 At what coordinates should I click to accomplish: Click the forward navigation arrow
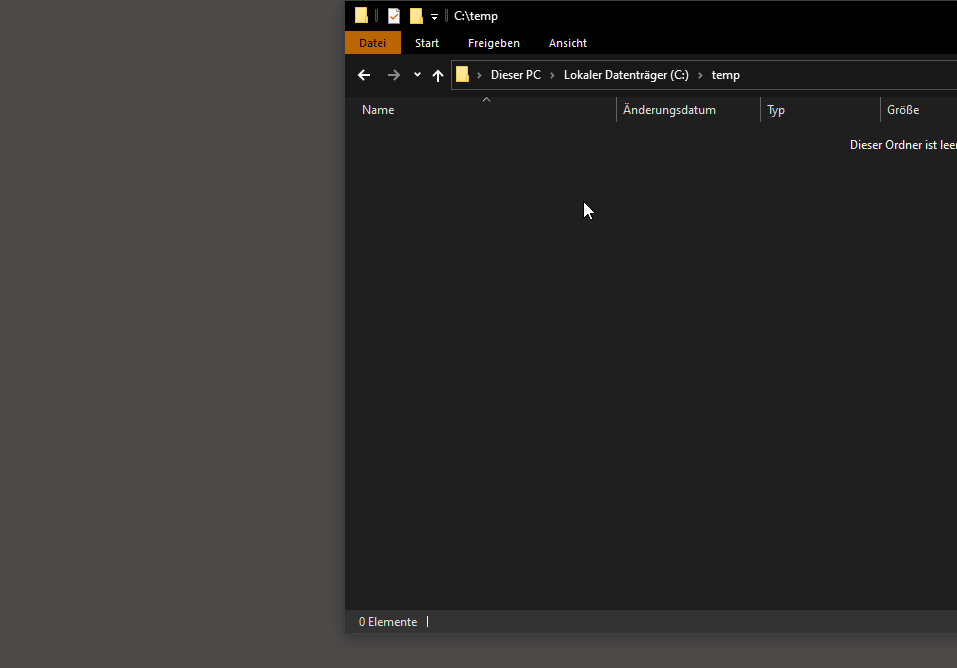tap(393, 74)
